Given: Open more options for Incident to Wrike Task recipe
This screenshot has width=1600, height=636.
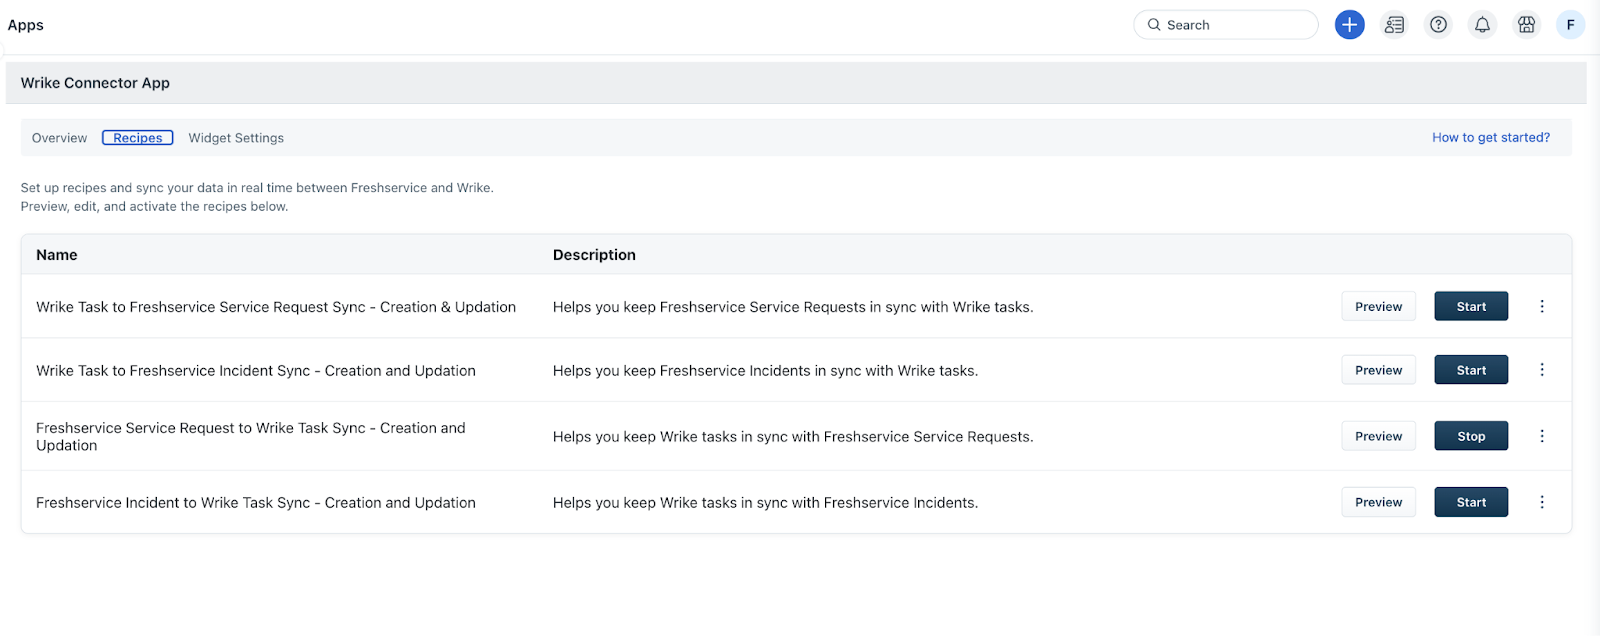Looking at the screenshot, I should (1541, 502).
